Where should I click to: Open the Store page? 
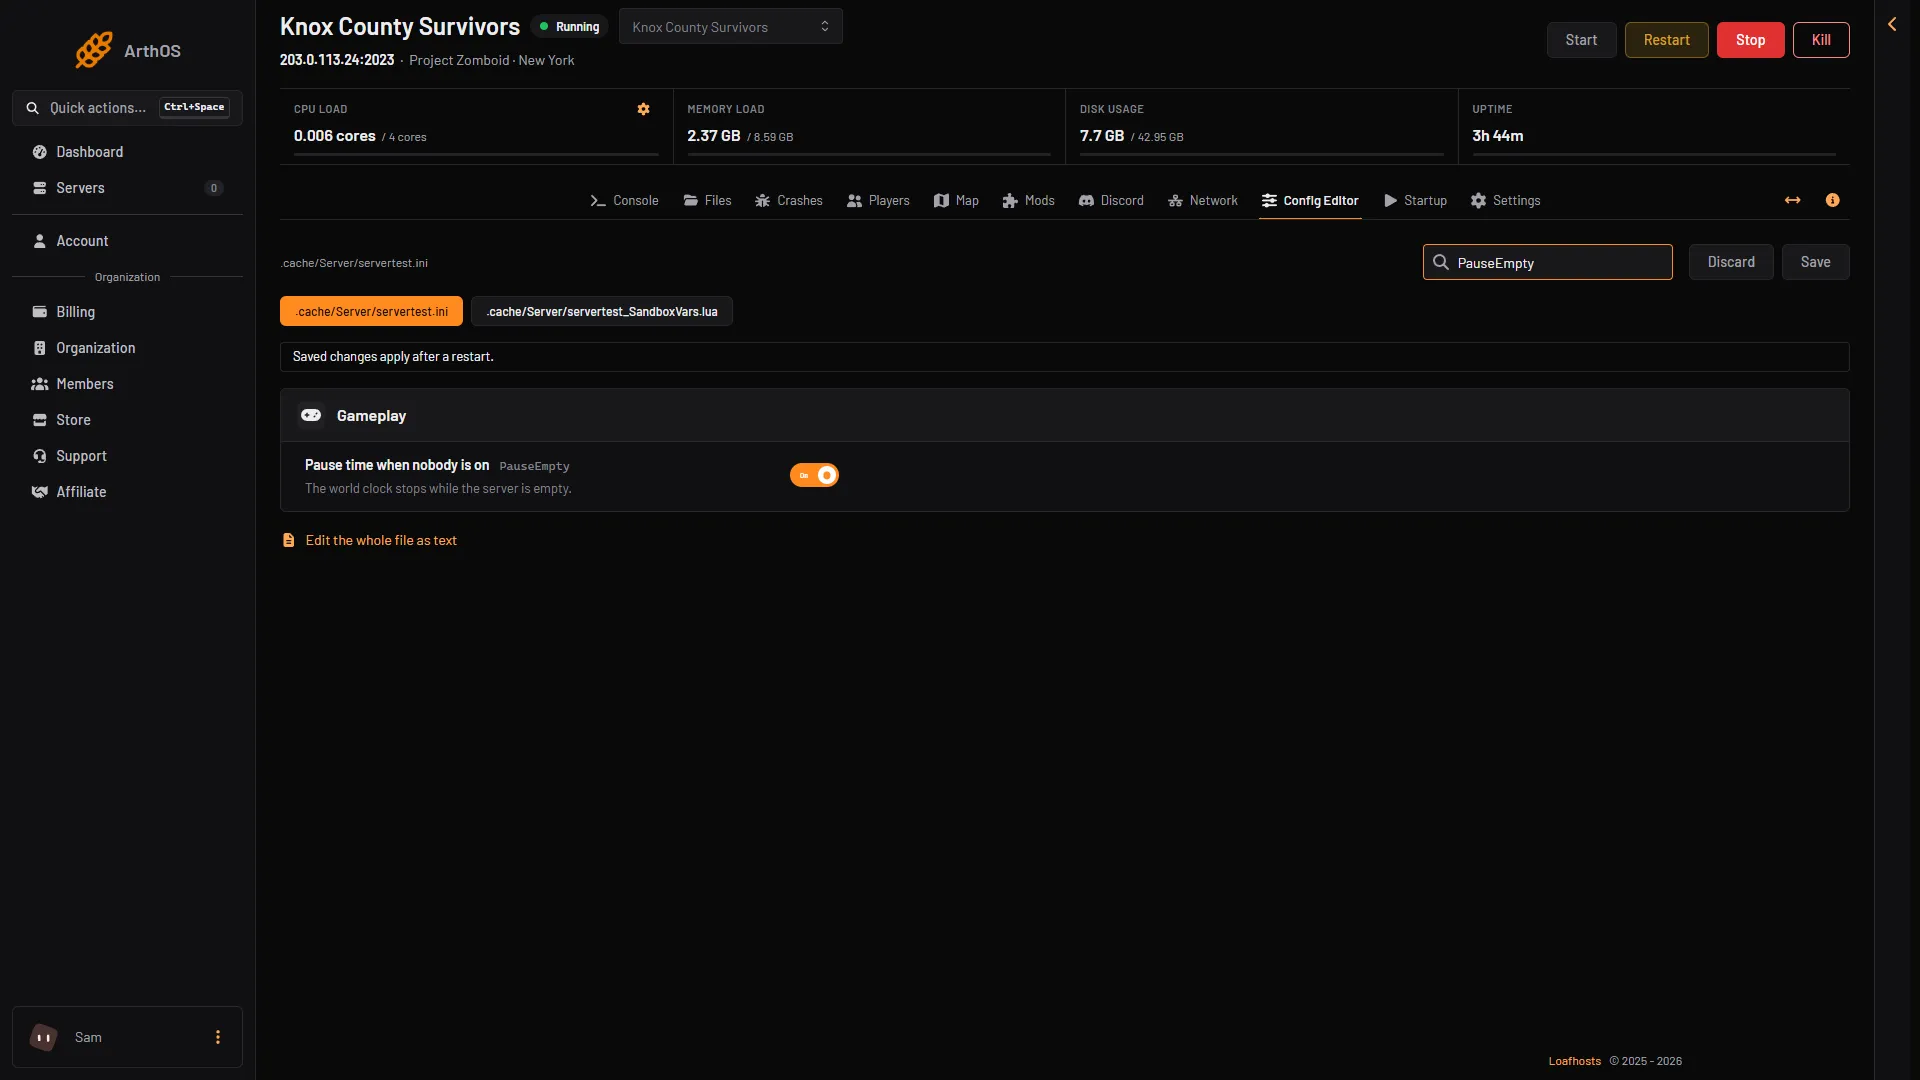(x=127, y=420)
